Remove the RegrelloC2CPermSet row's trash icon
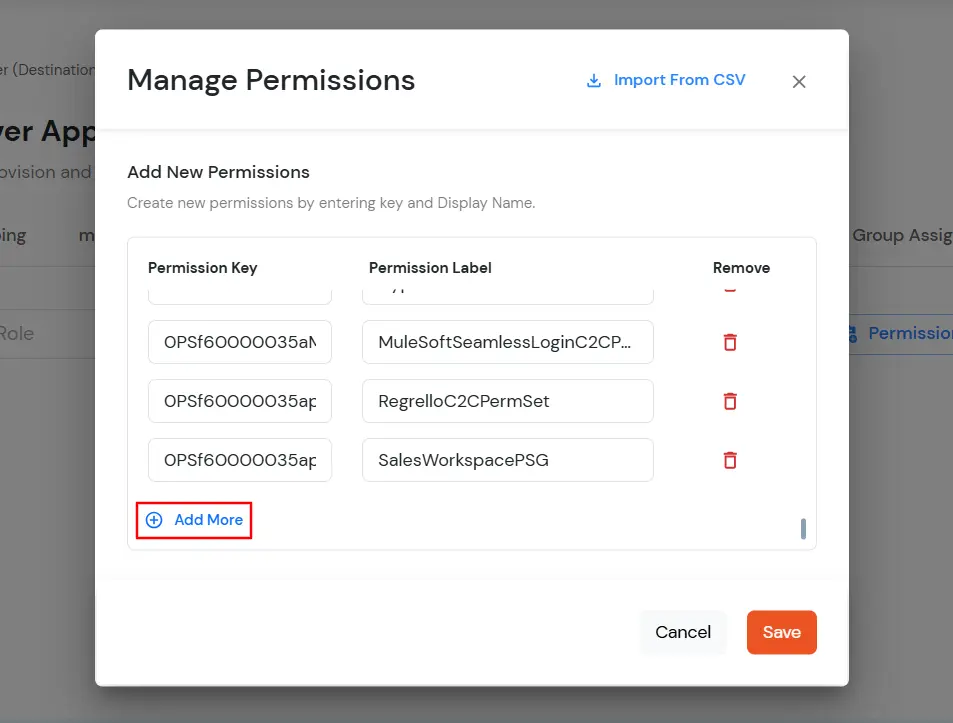 tap(729, 400)
